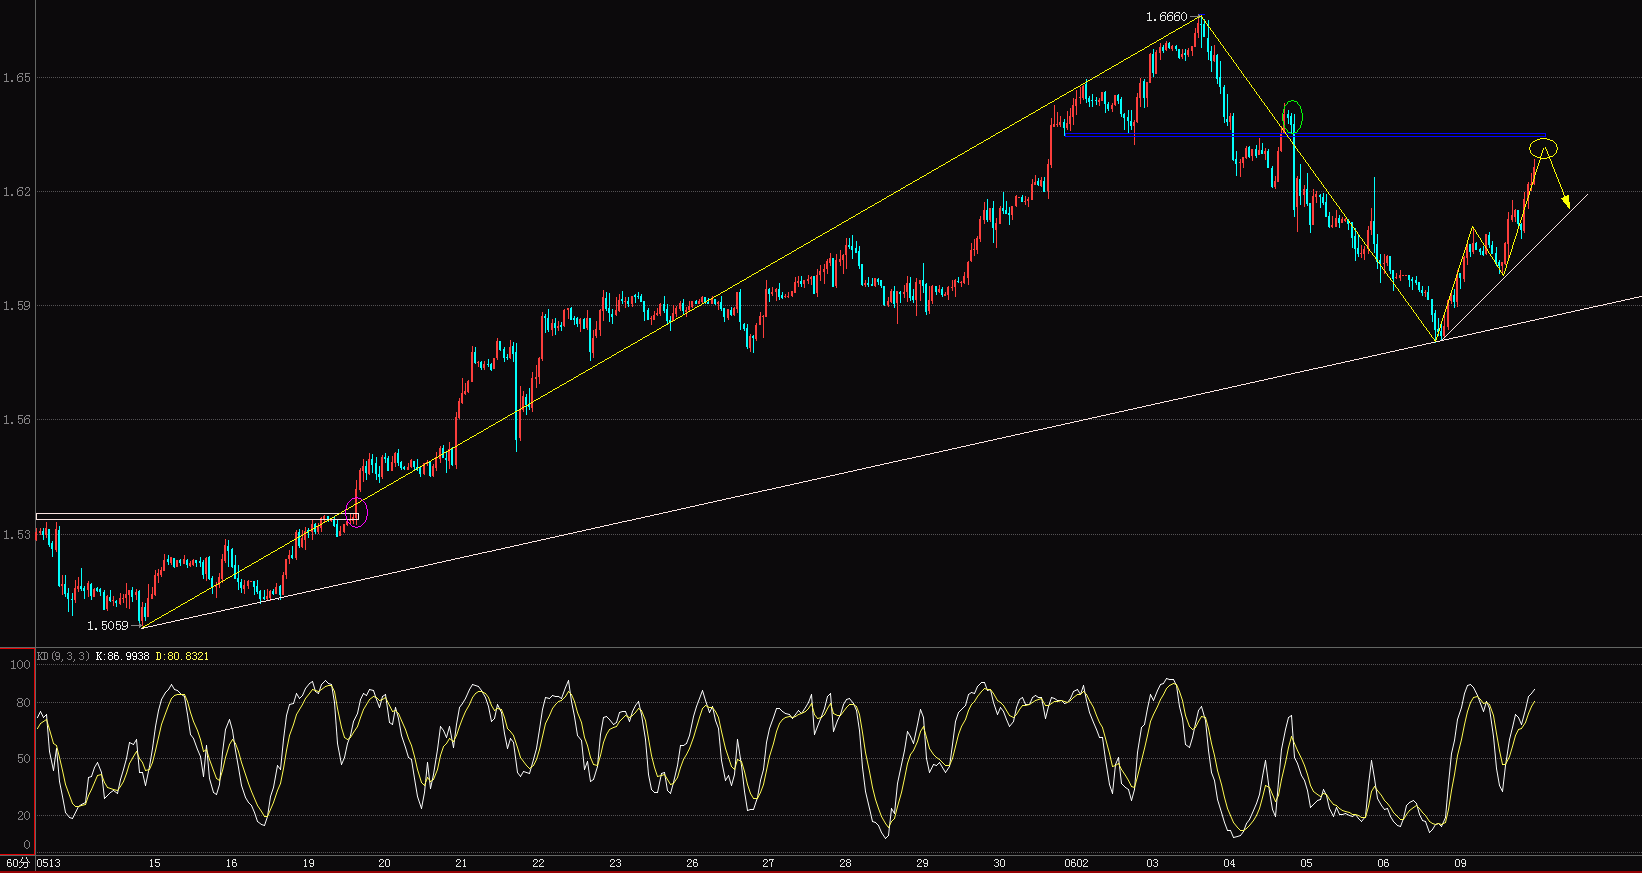The width and height of the screenshot is (1642, 873).
Task: Click the 16 date on time axis
Action: (x=231, y=863)
